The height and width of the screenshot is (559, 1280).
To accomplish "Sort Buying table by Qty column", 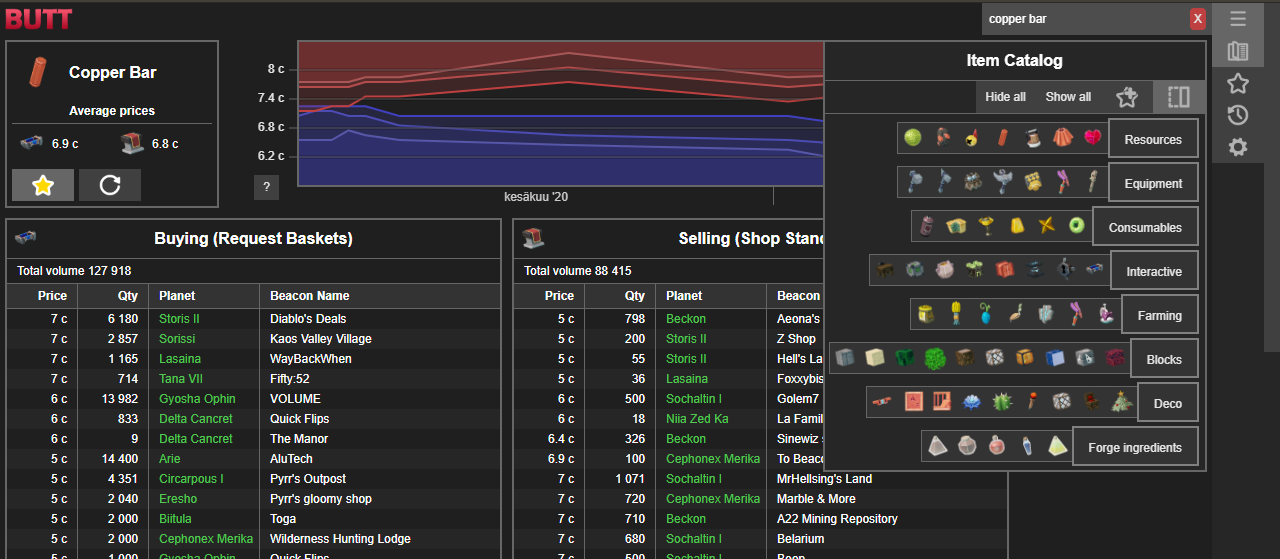I will click(x=113, y=296).
